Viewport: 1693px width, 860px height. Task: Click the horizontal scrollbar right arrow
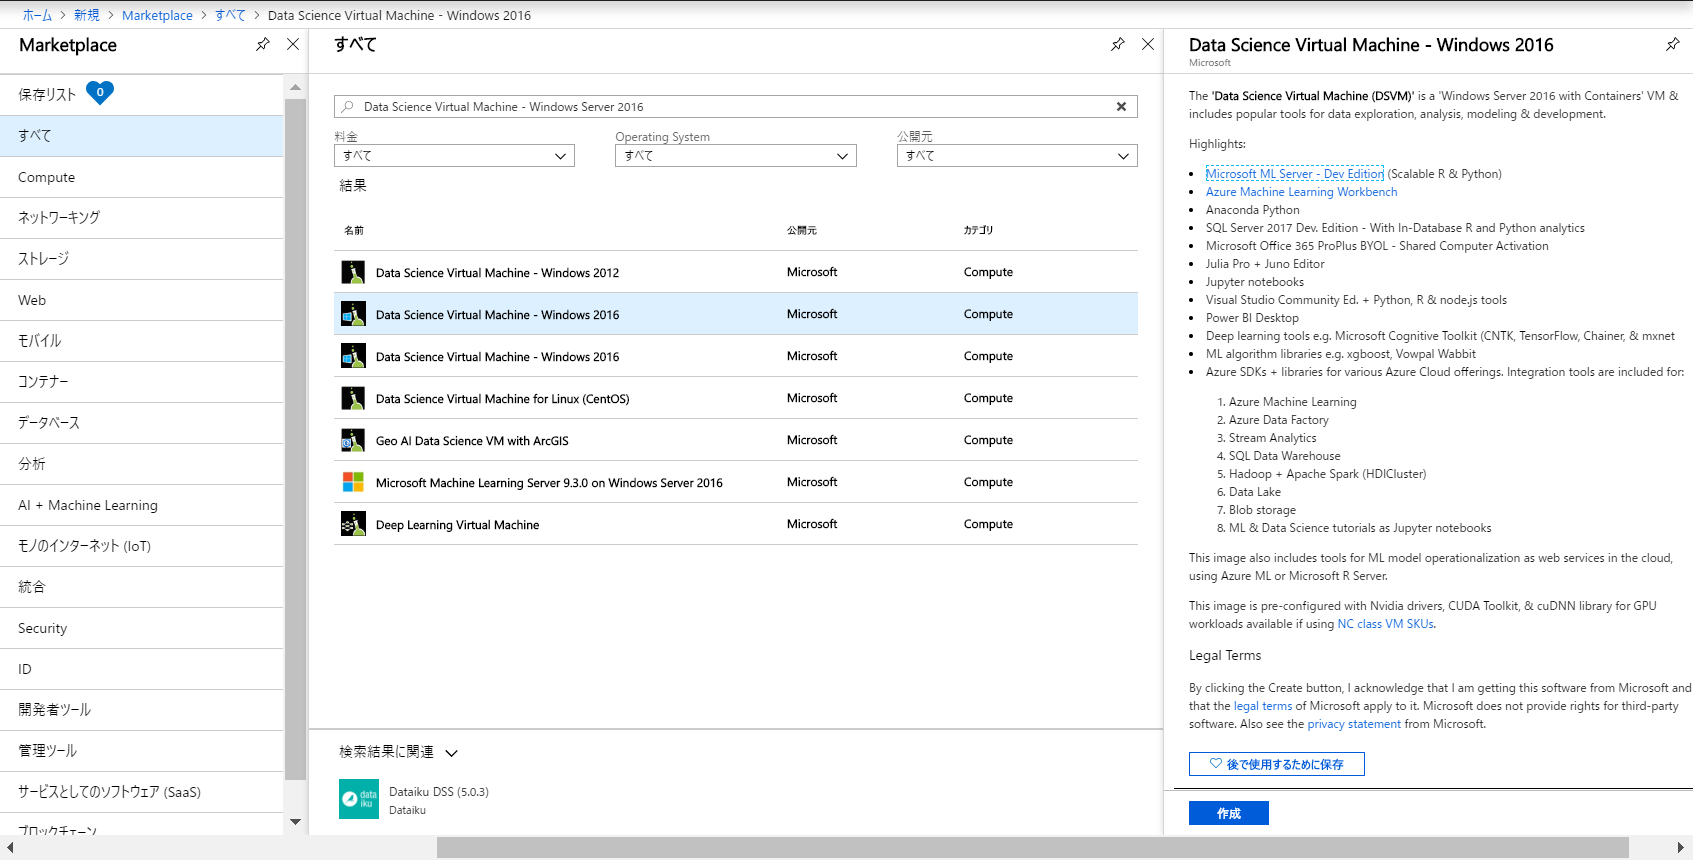pos(1681,848)
